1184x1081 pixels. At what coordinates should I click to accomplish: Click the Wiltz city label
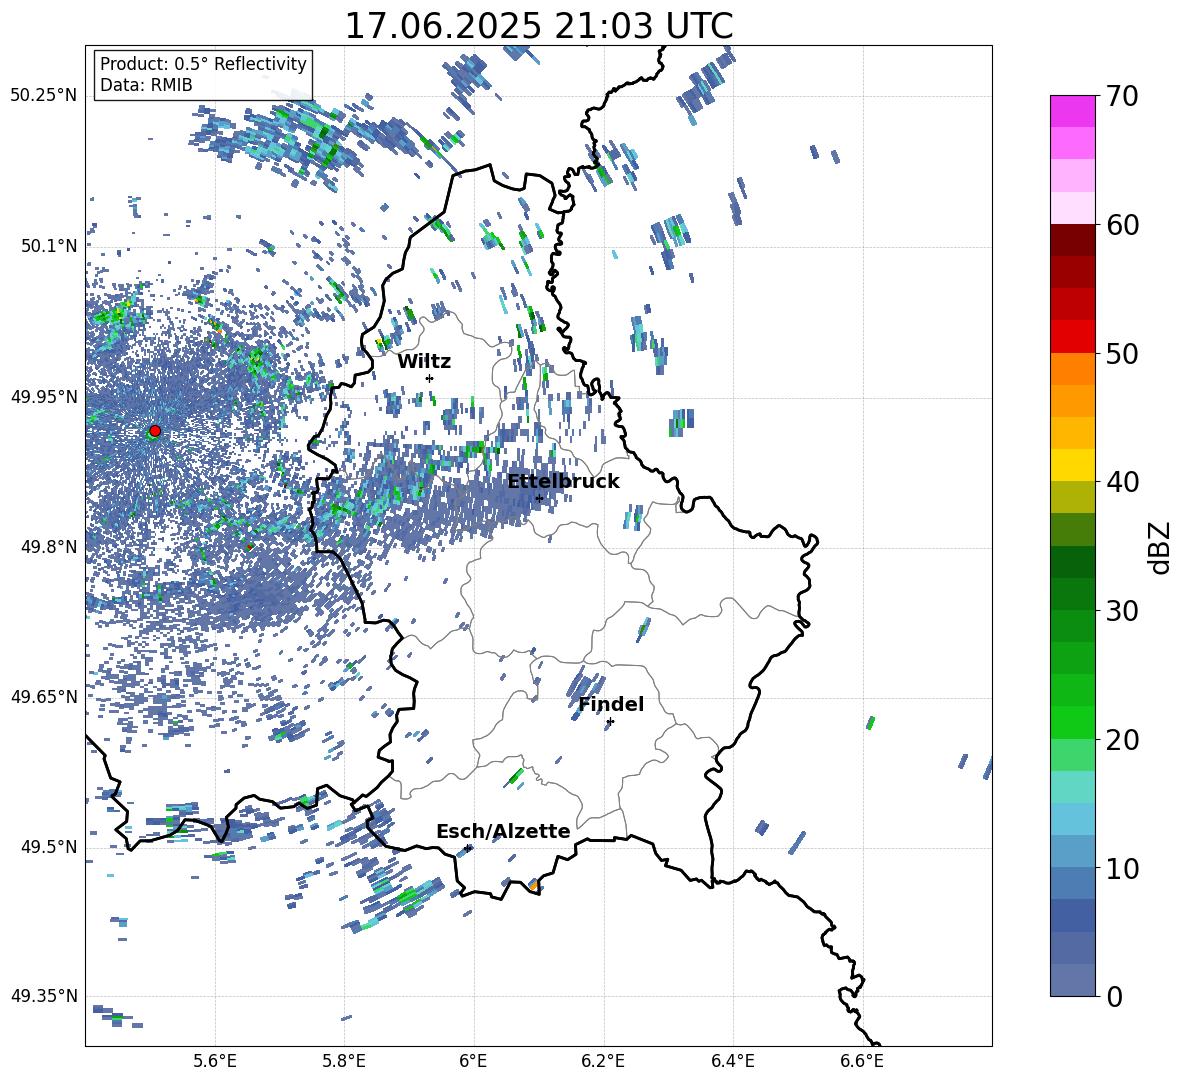(x=424, y=362)
